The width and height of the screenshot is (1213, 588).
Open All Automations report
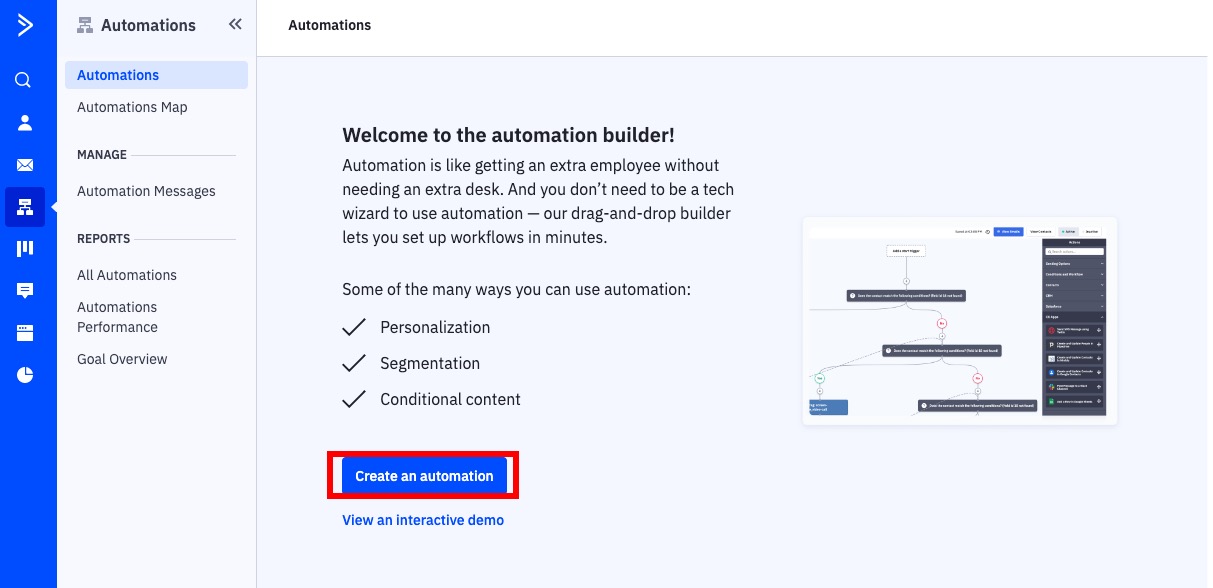pyautogui.click(x=127, y=275)
